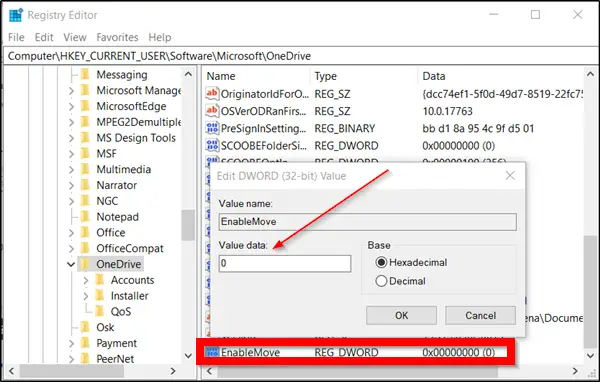Click the values pane scroll up arrow
The height and width of the screenshot is (382, 600).
pos(590,74)
